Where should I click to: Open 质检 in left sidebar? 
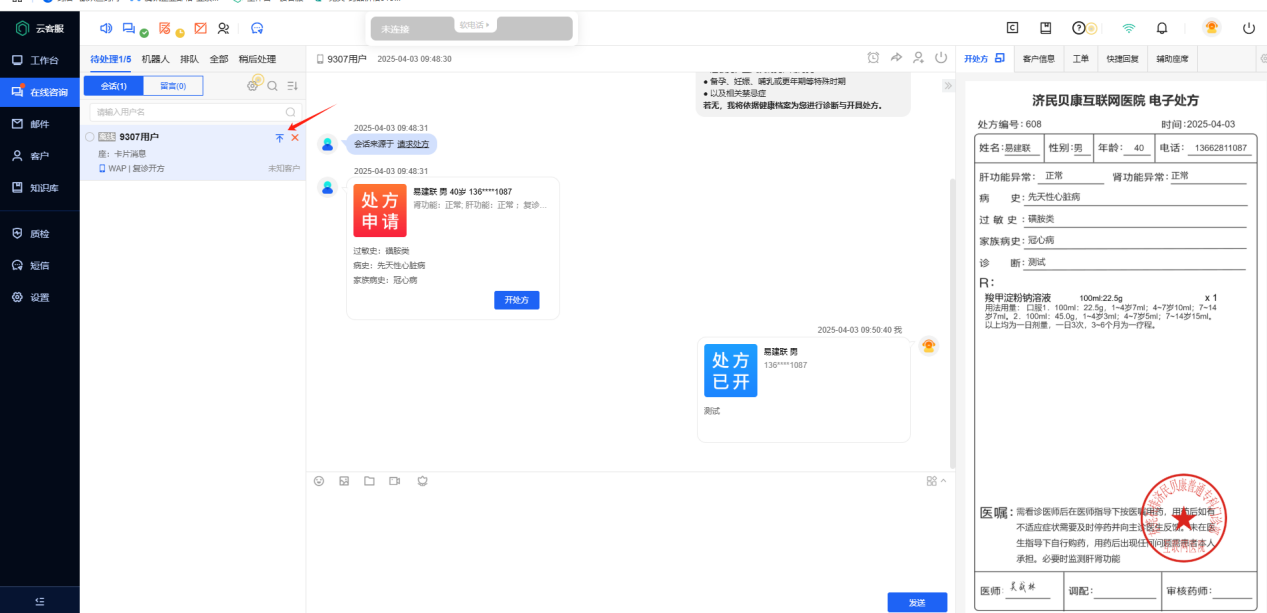tap(40, 233)
